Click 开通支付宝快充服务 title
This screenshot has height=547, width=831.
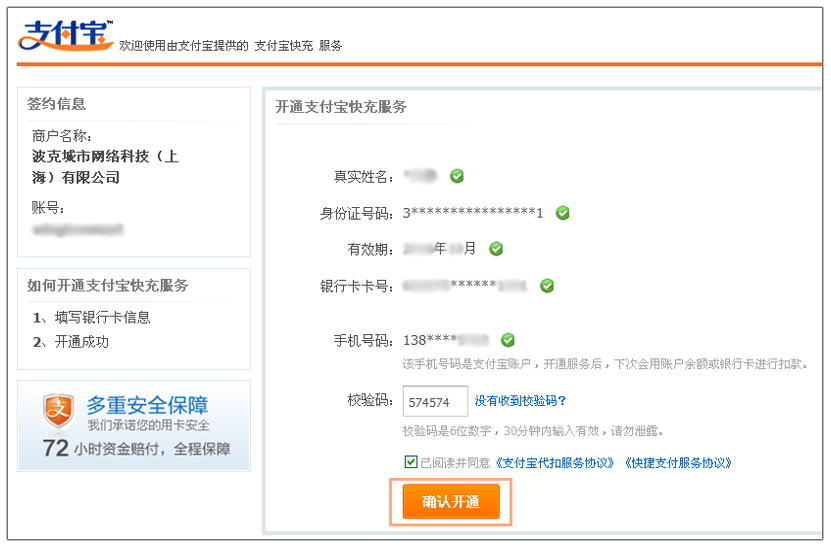[341, 107]
